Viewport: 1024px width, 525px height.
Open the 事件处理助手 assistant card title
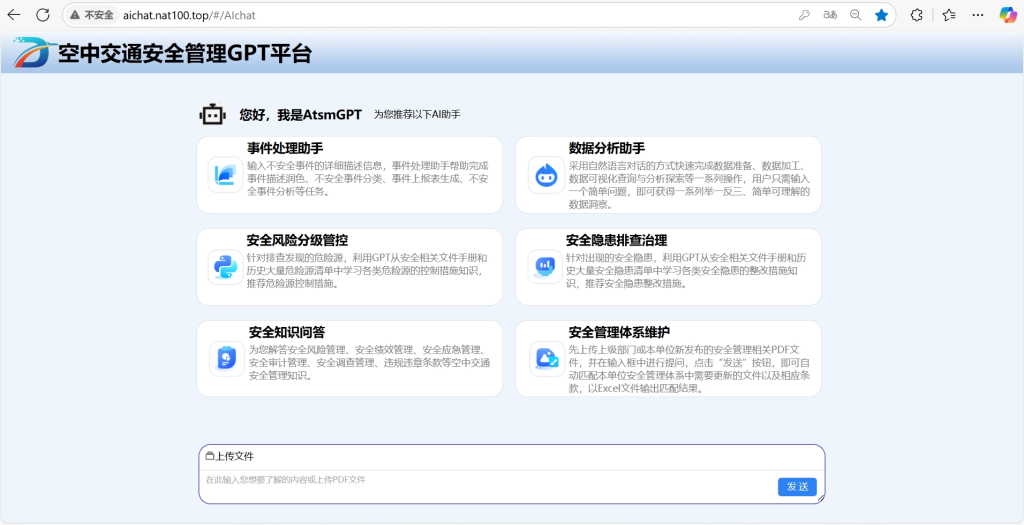(x=285, y=148)
